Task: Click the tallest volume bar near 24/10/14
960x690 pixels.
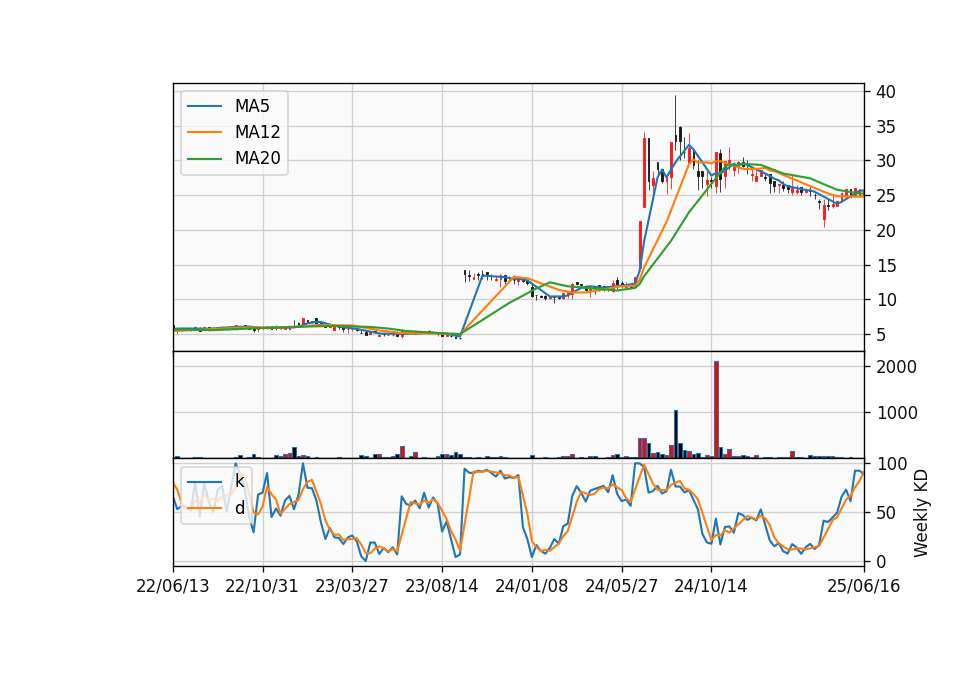Action: pos(716,410)
